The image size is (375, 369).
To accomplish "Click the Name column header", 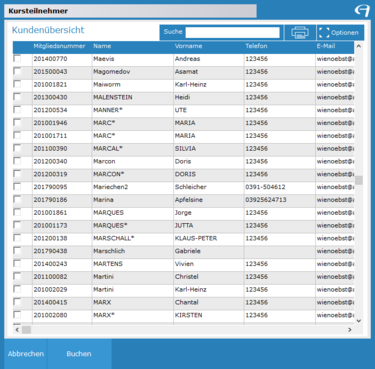I will [x=102, y=46].
